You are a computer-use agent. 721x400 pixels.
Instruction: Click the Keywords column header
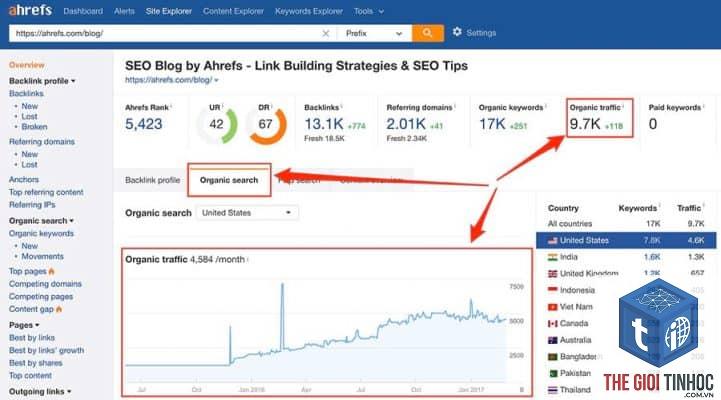[x=638, y=208]
